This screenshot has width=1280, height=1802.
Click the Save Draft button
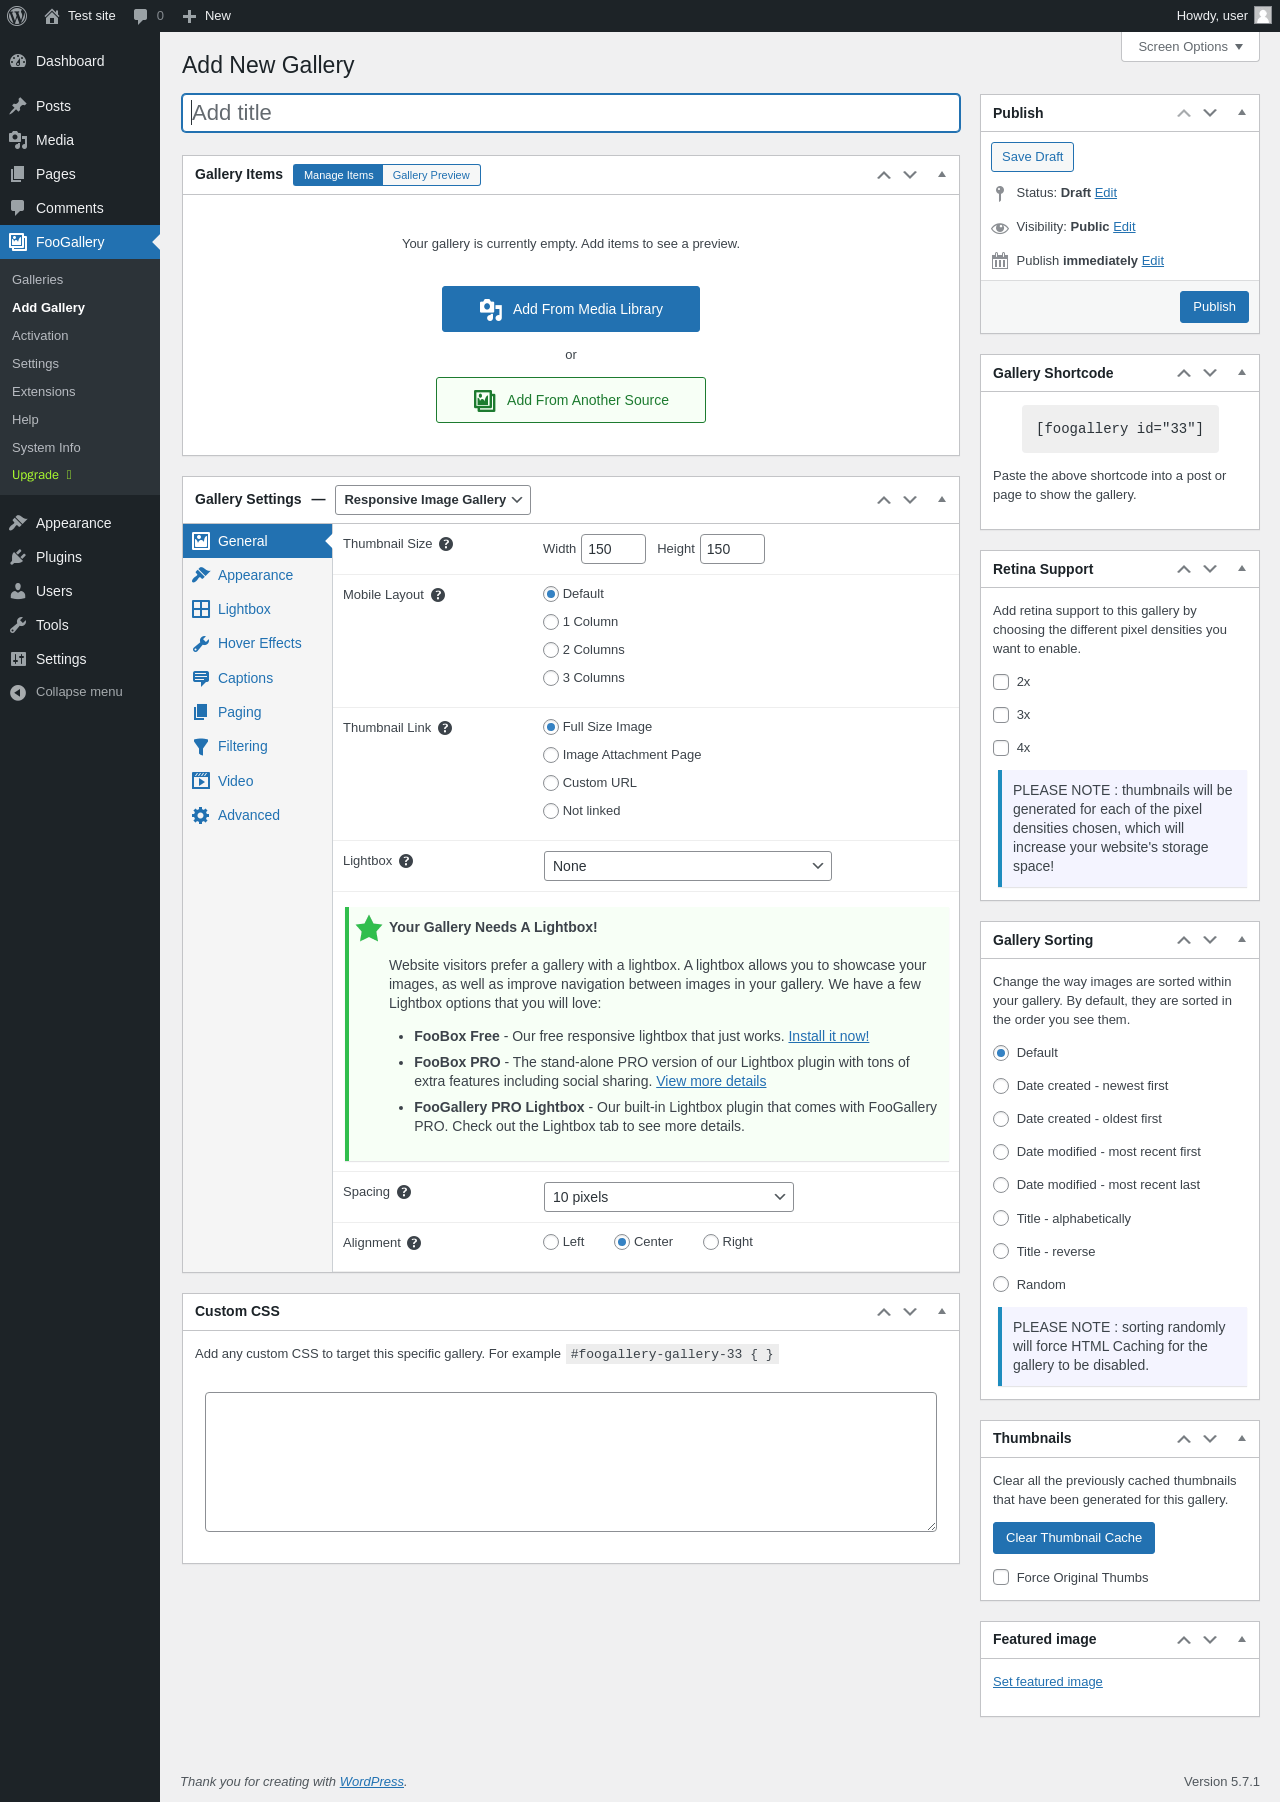(x=1032, y=157)
